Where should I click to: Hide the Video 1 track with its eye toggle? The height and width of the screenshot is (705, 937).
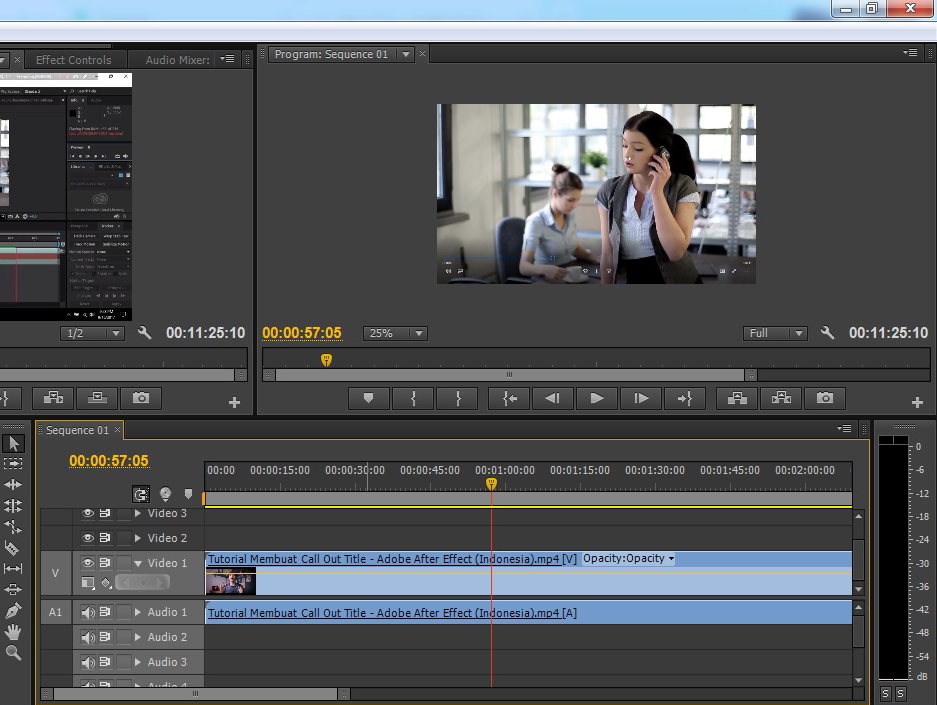[x=88, y=563]
